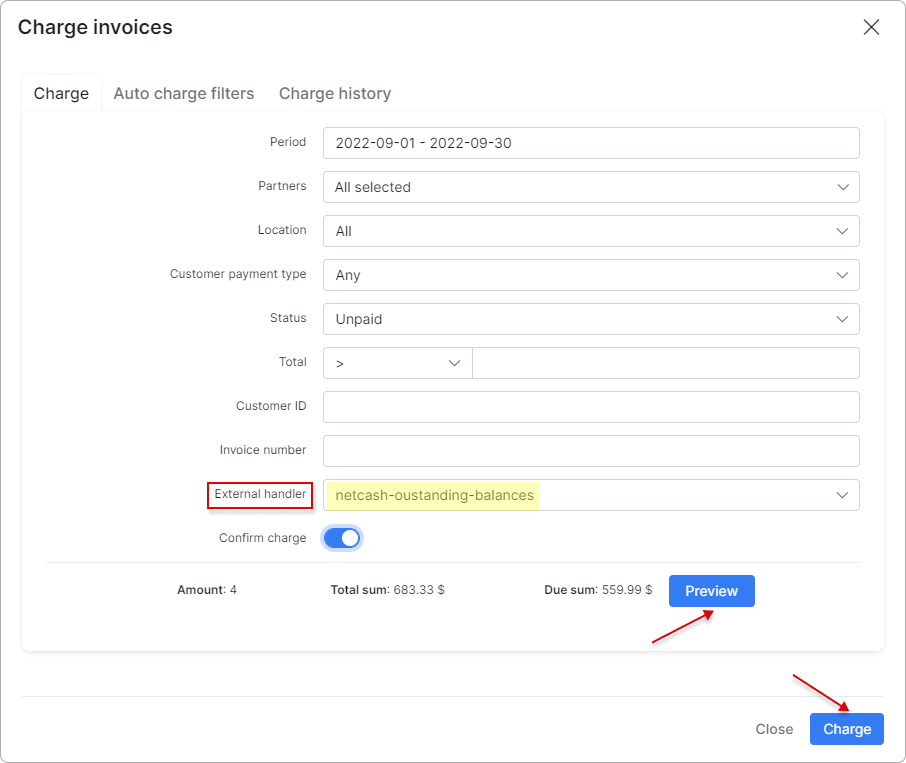The image size is (906, 763).
Task: Open the Charge history tab
Action: (x=335, y=93)
